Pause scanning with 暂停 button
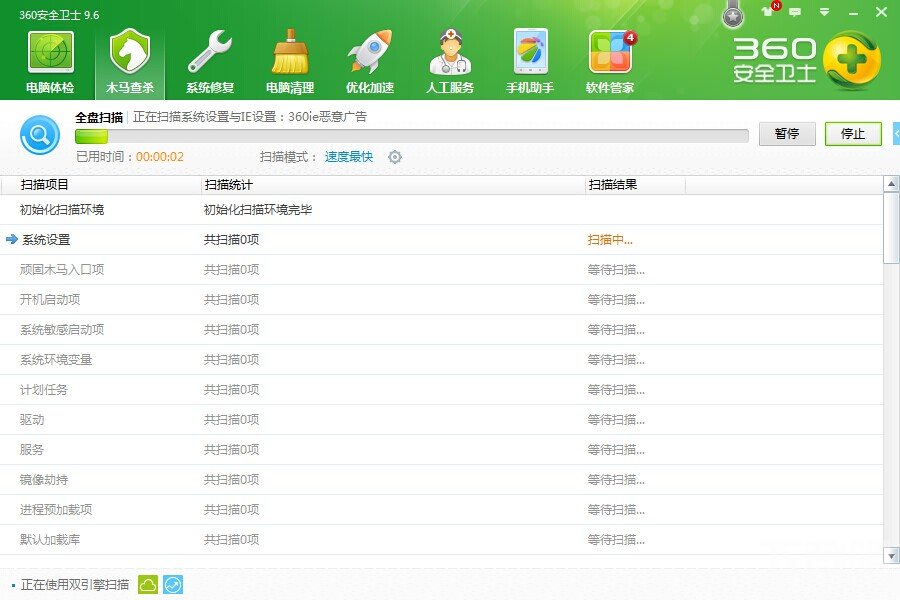900x600 pixels. click(787, 133)
